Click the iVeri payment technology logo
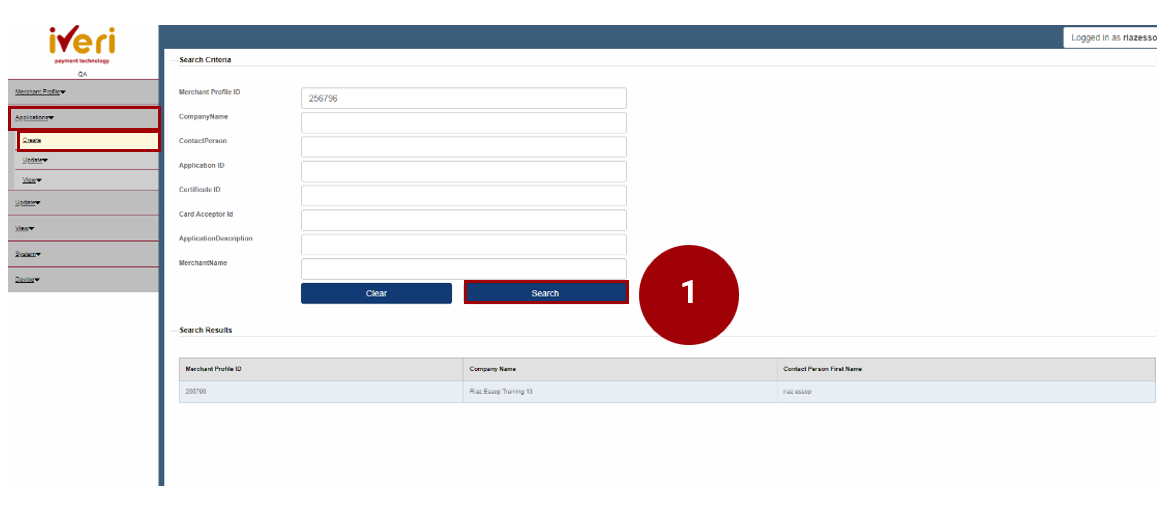The image size is (1160, 505). click(82, 44)
